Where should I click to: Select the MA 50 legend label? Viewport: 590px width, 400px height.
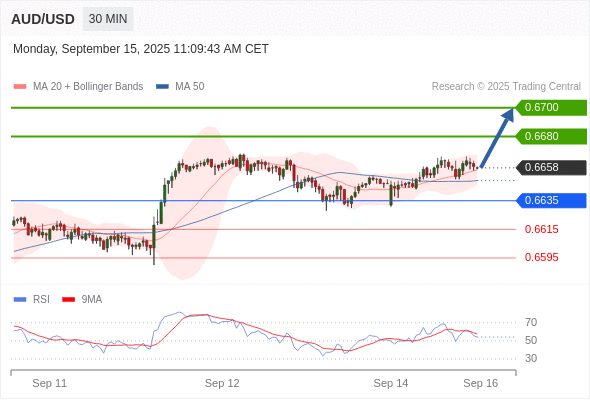click(x=190, y=87)
